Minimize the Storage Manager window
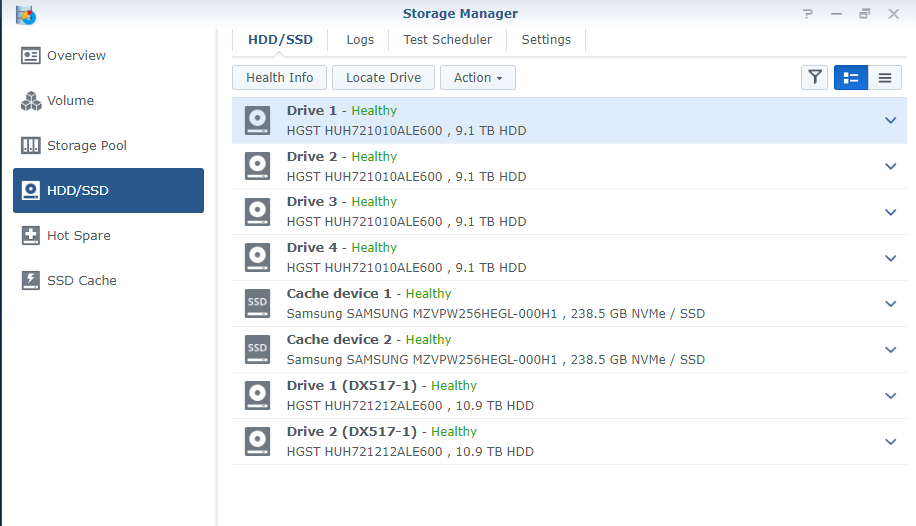 [837, 13]
